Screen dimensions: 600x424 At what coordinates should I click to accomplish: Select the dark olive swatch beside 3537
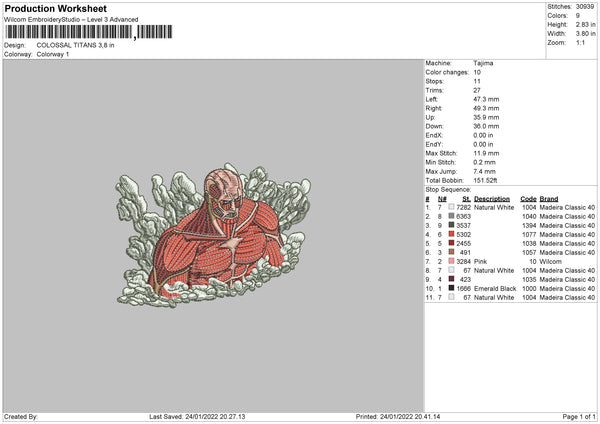click(x=452, y=225)
